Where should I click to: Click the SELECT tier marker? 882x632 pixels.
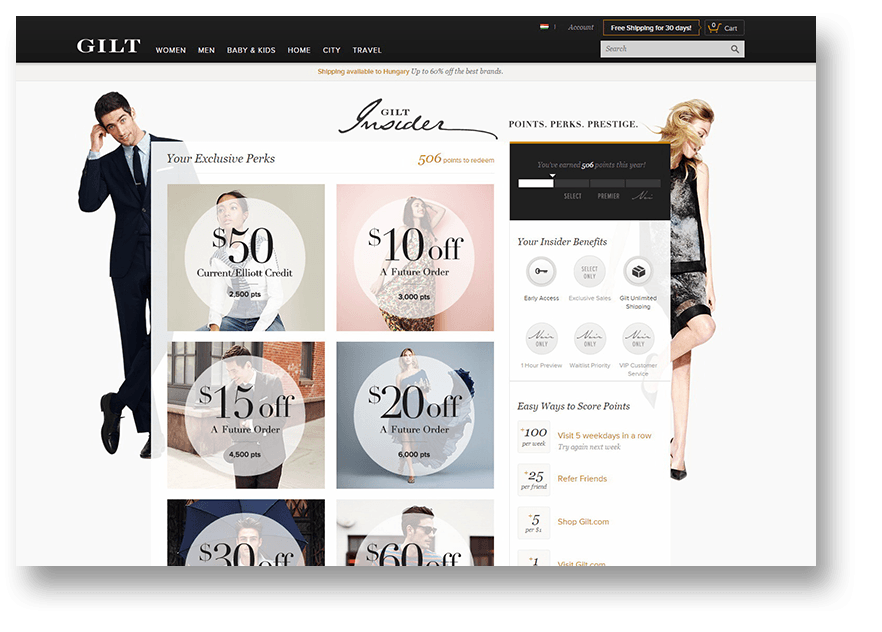573,196
